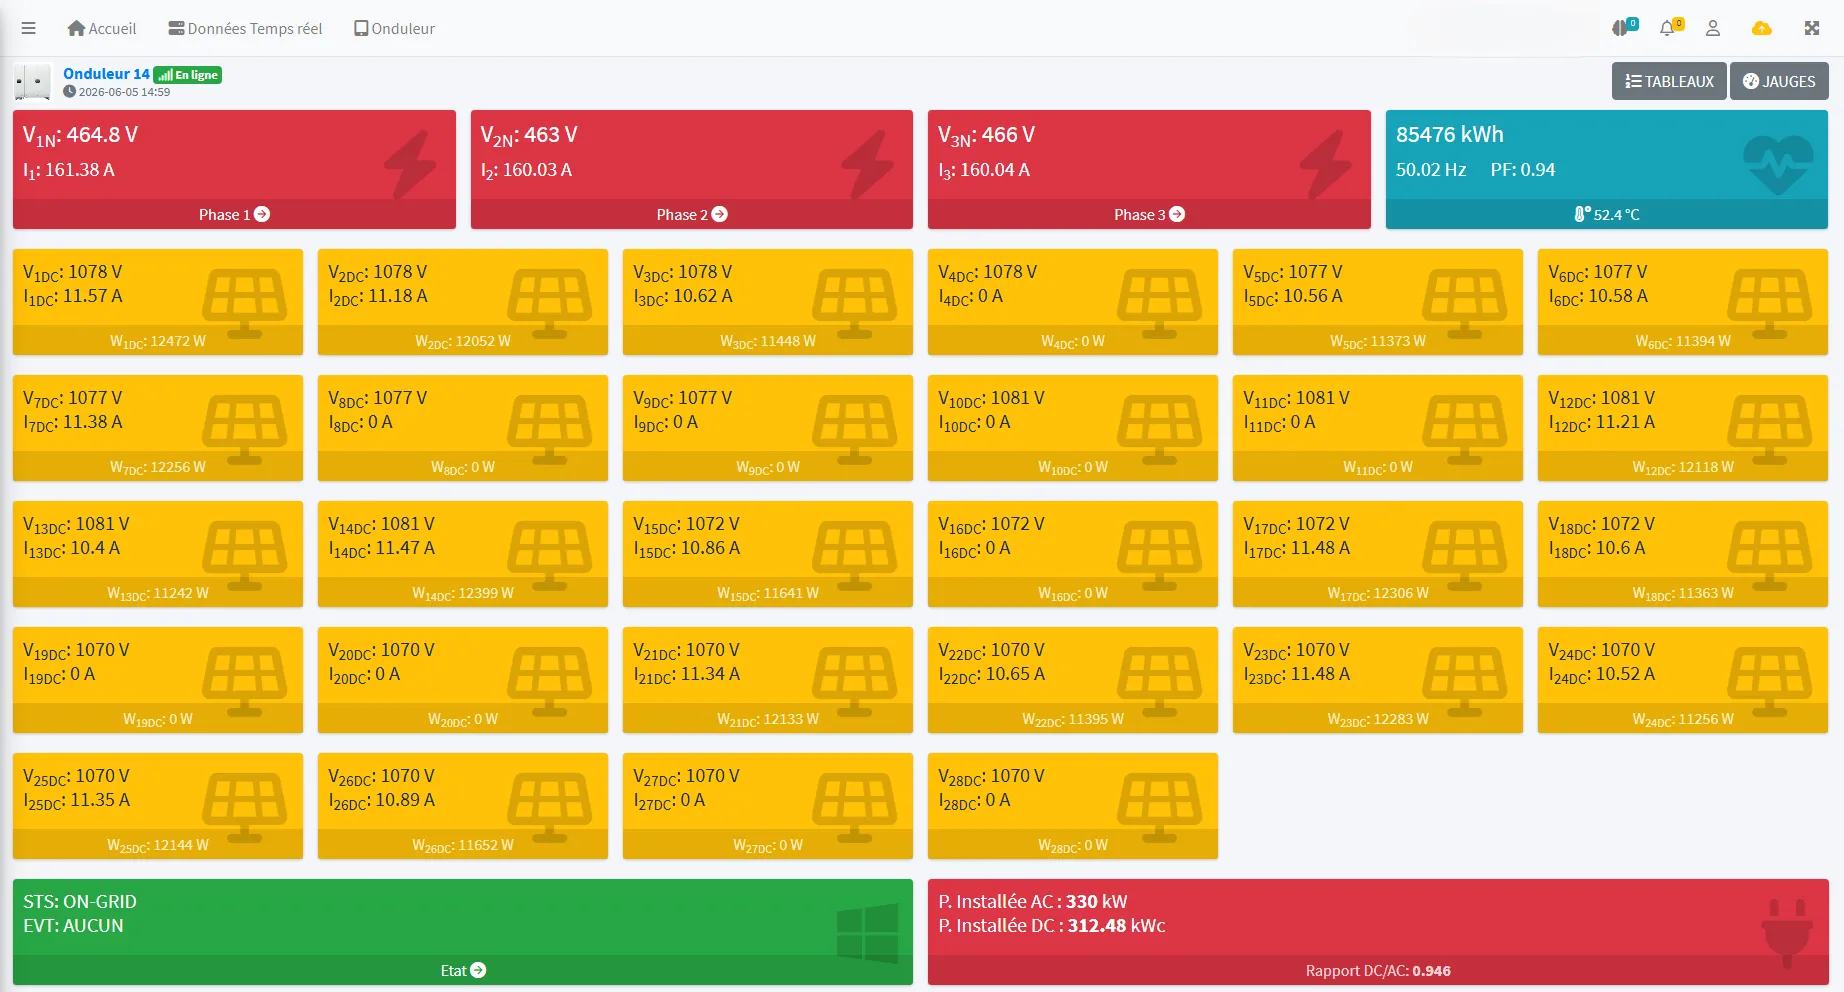Image resolution: width=1844 pixels, height=992 pixels.
Task: Toggle fullscreen with the expand icon
Action: point(1812,28)
